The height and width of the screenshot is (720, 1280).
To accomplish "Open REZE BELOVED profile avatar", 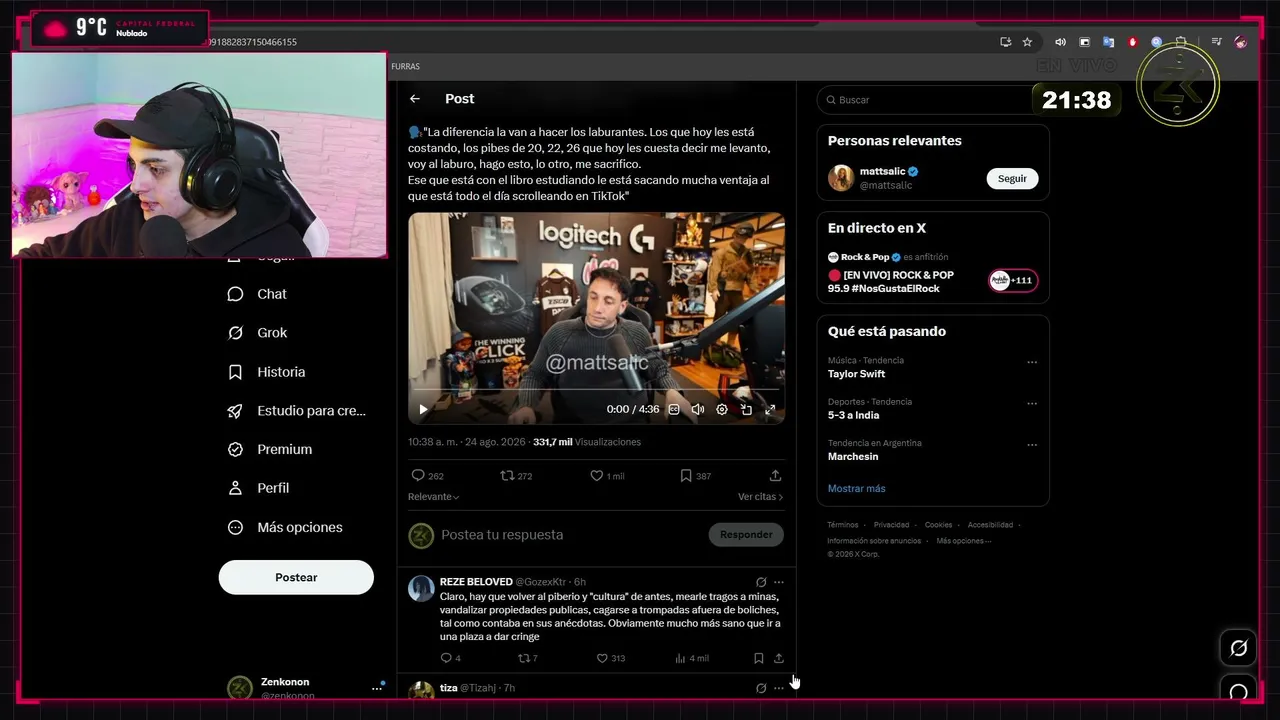I will click(x=421, y=589).
